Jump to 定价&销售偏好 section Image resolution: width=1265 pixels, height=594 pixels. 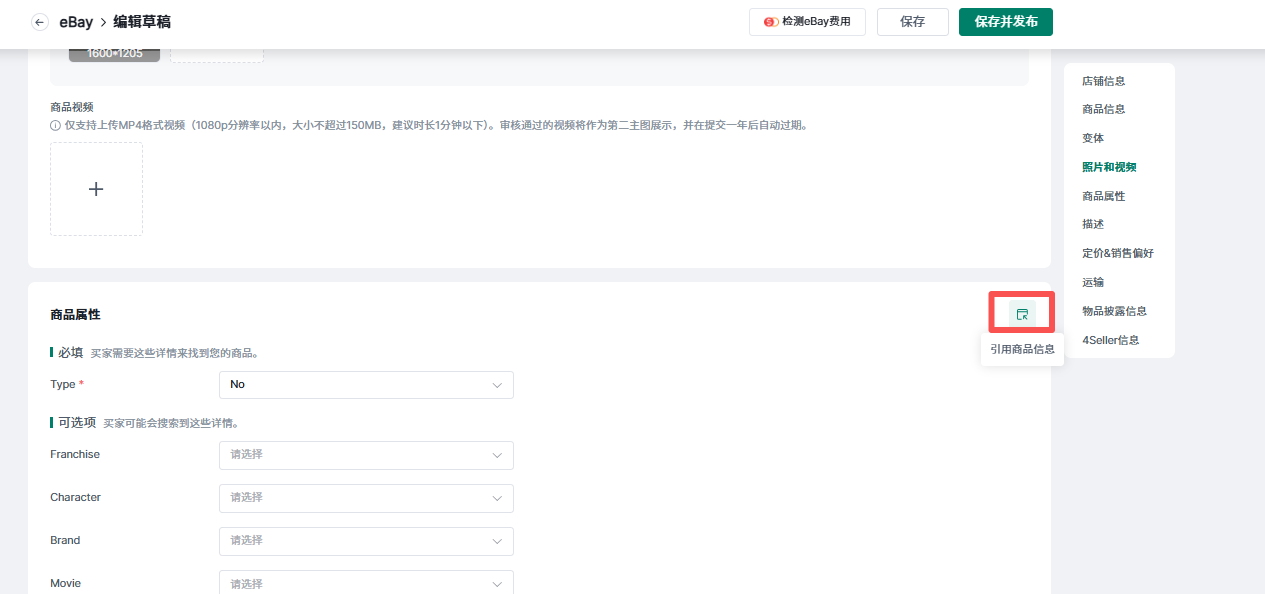1117,253
